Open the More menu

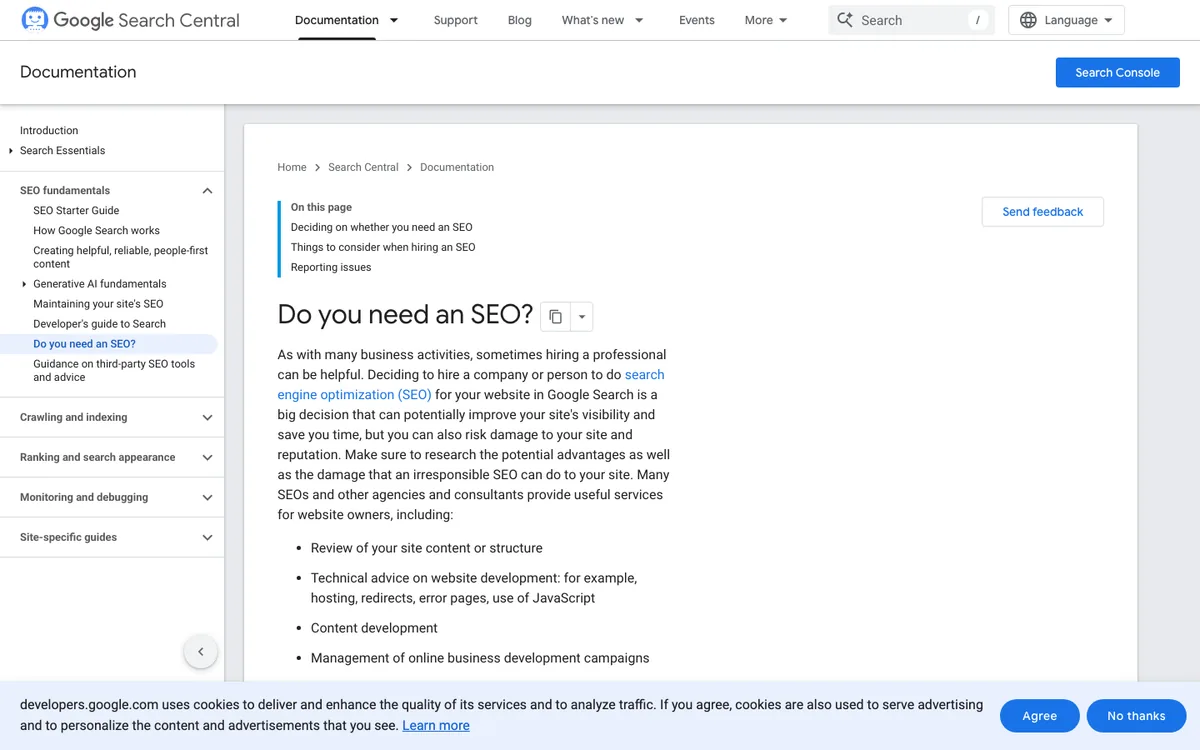pos(766,20)
